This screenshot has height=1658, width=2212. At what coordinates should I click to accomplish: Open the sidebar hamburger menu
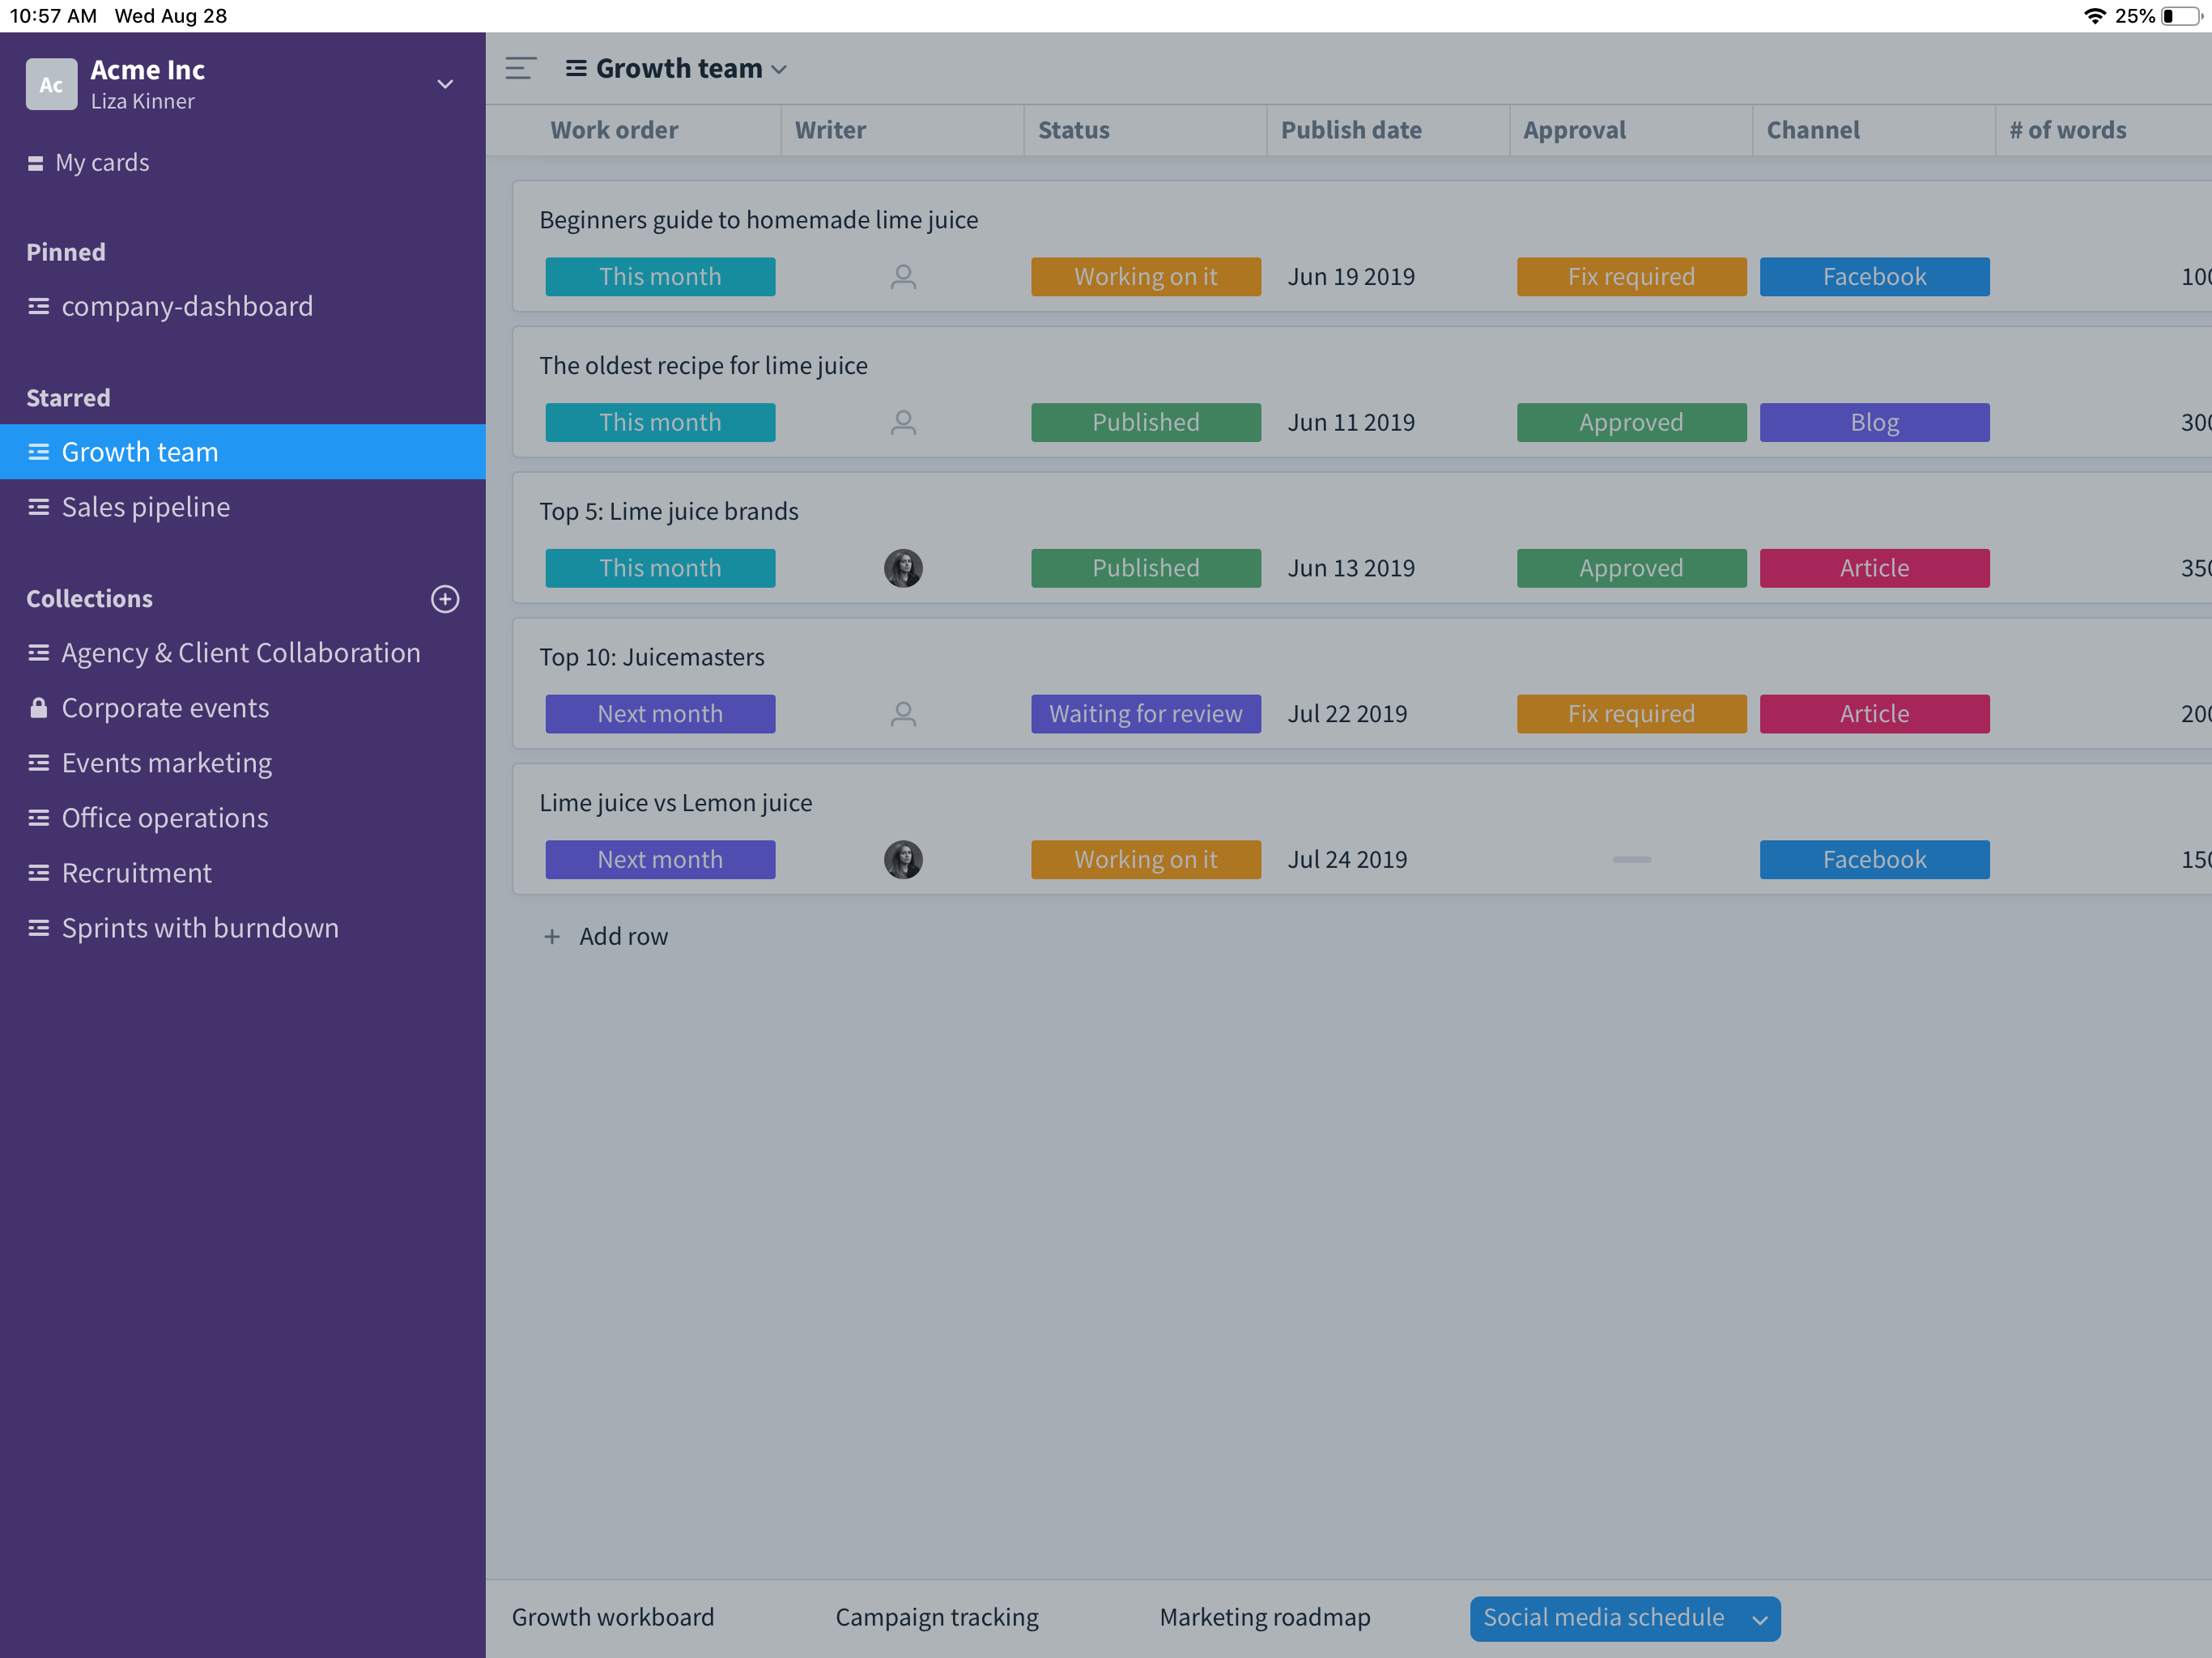[x=520, y=69]
